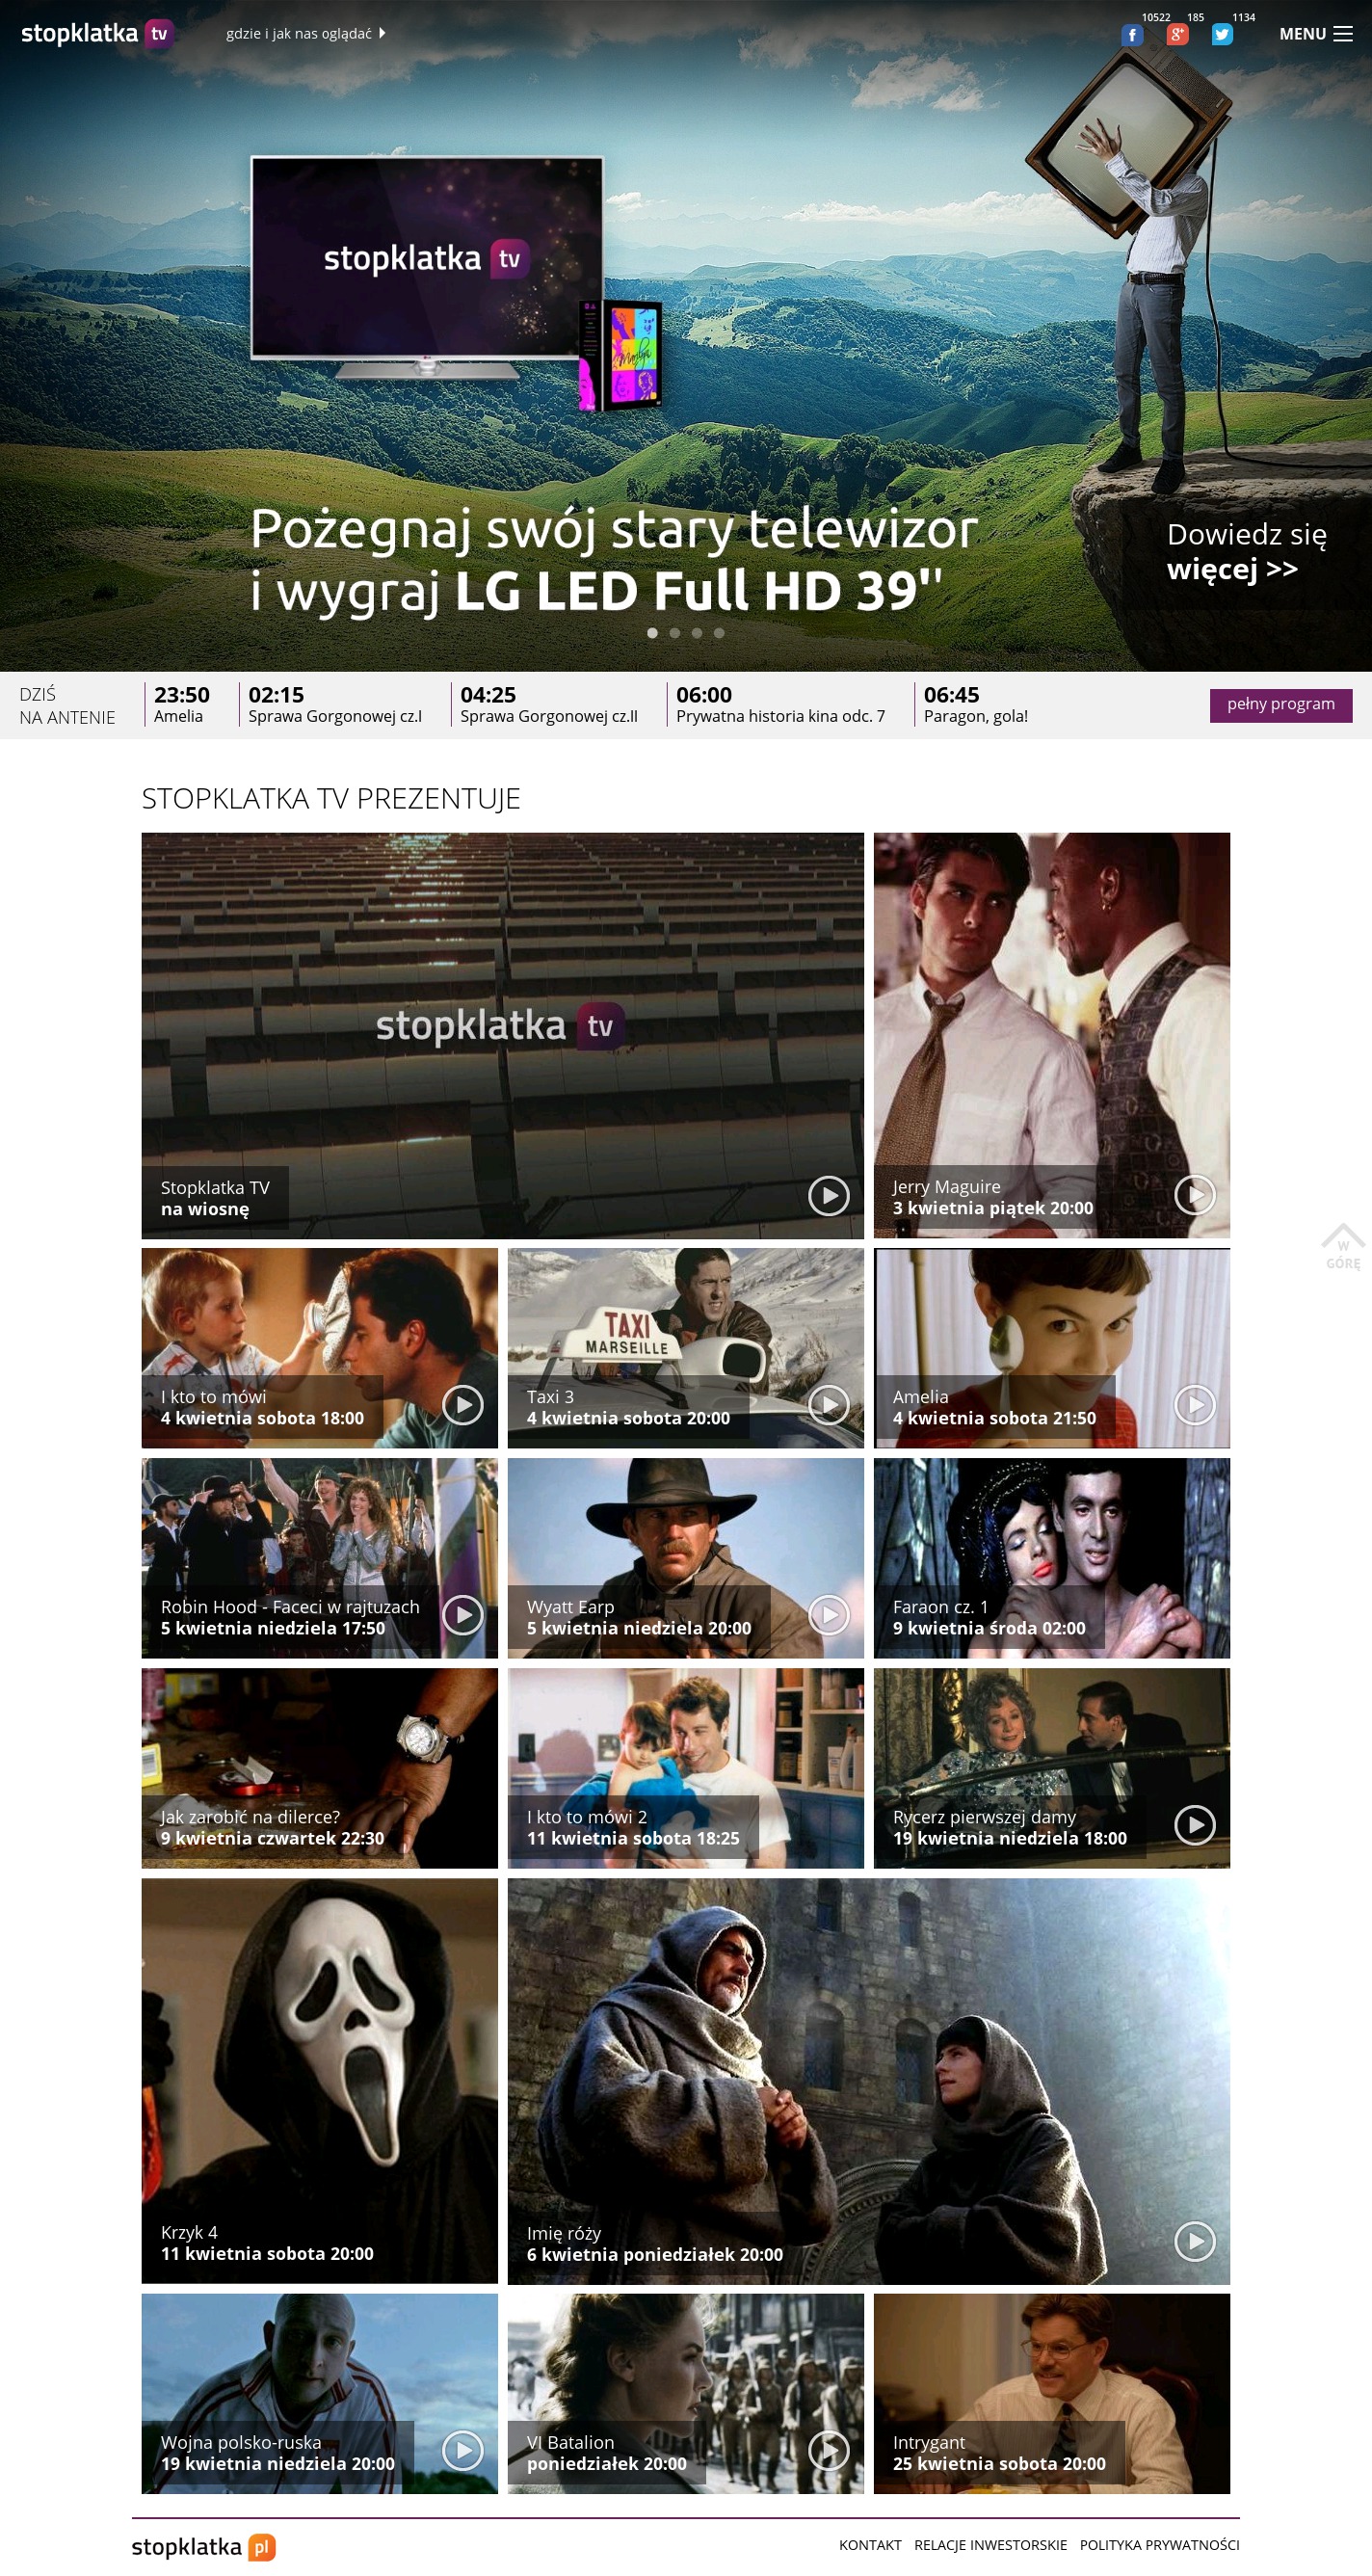
Task: Open the Krzyk 4 movie thumbnail
Action: point(319,2080)
